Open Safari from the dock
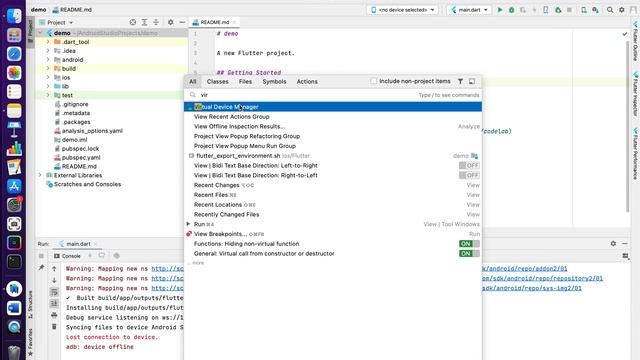Viewport: 640px width, 360px height. [14, 54]
